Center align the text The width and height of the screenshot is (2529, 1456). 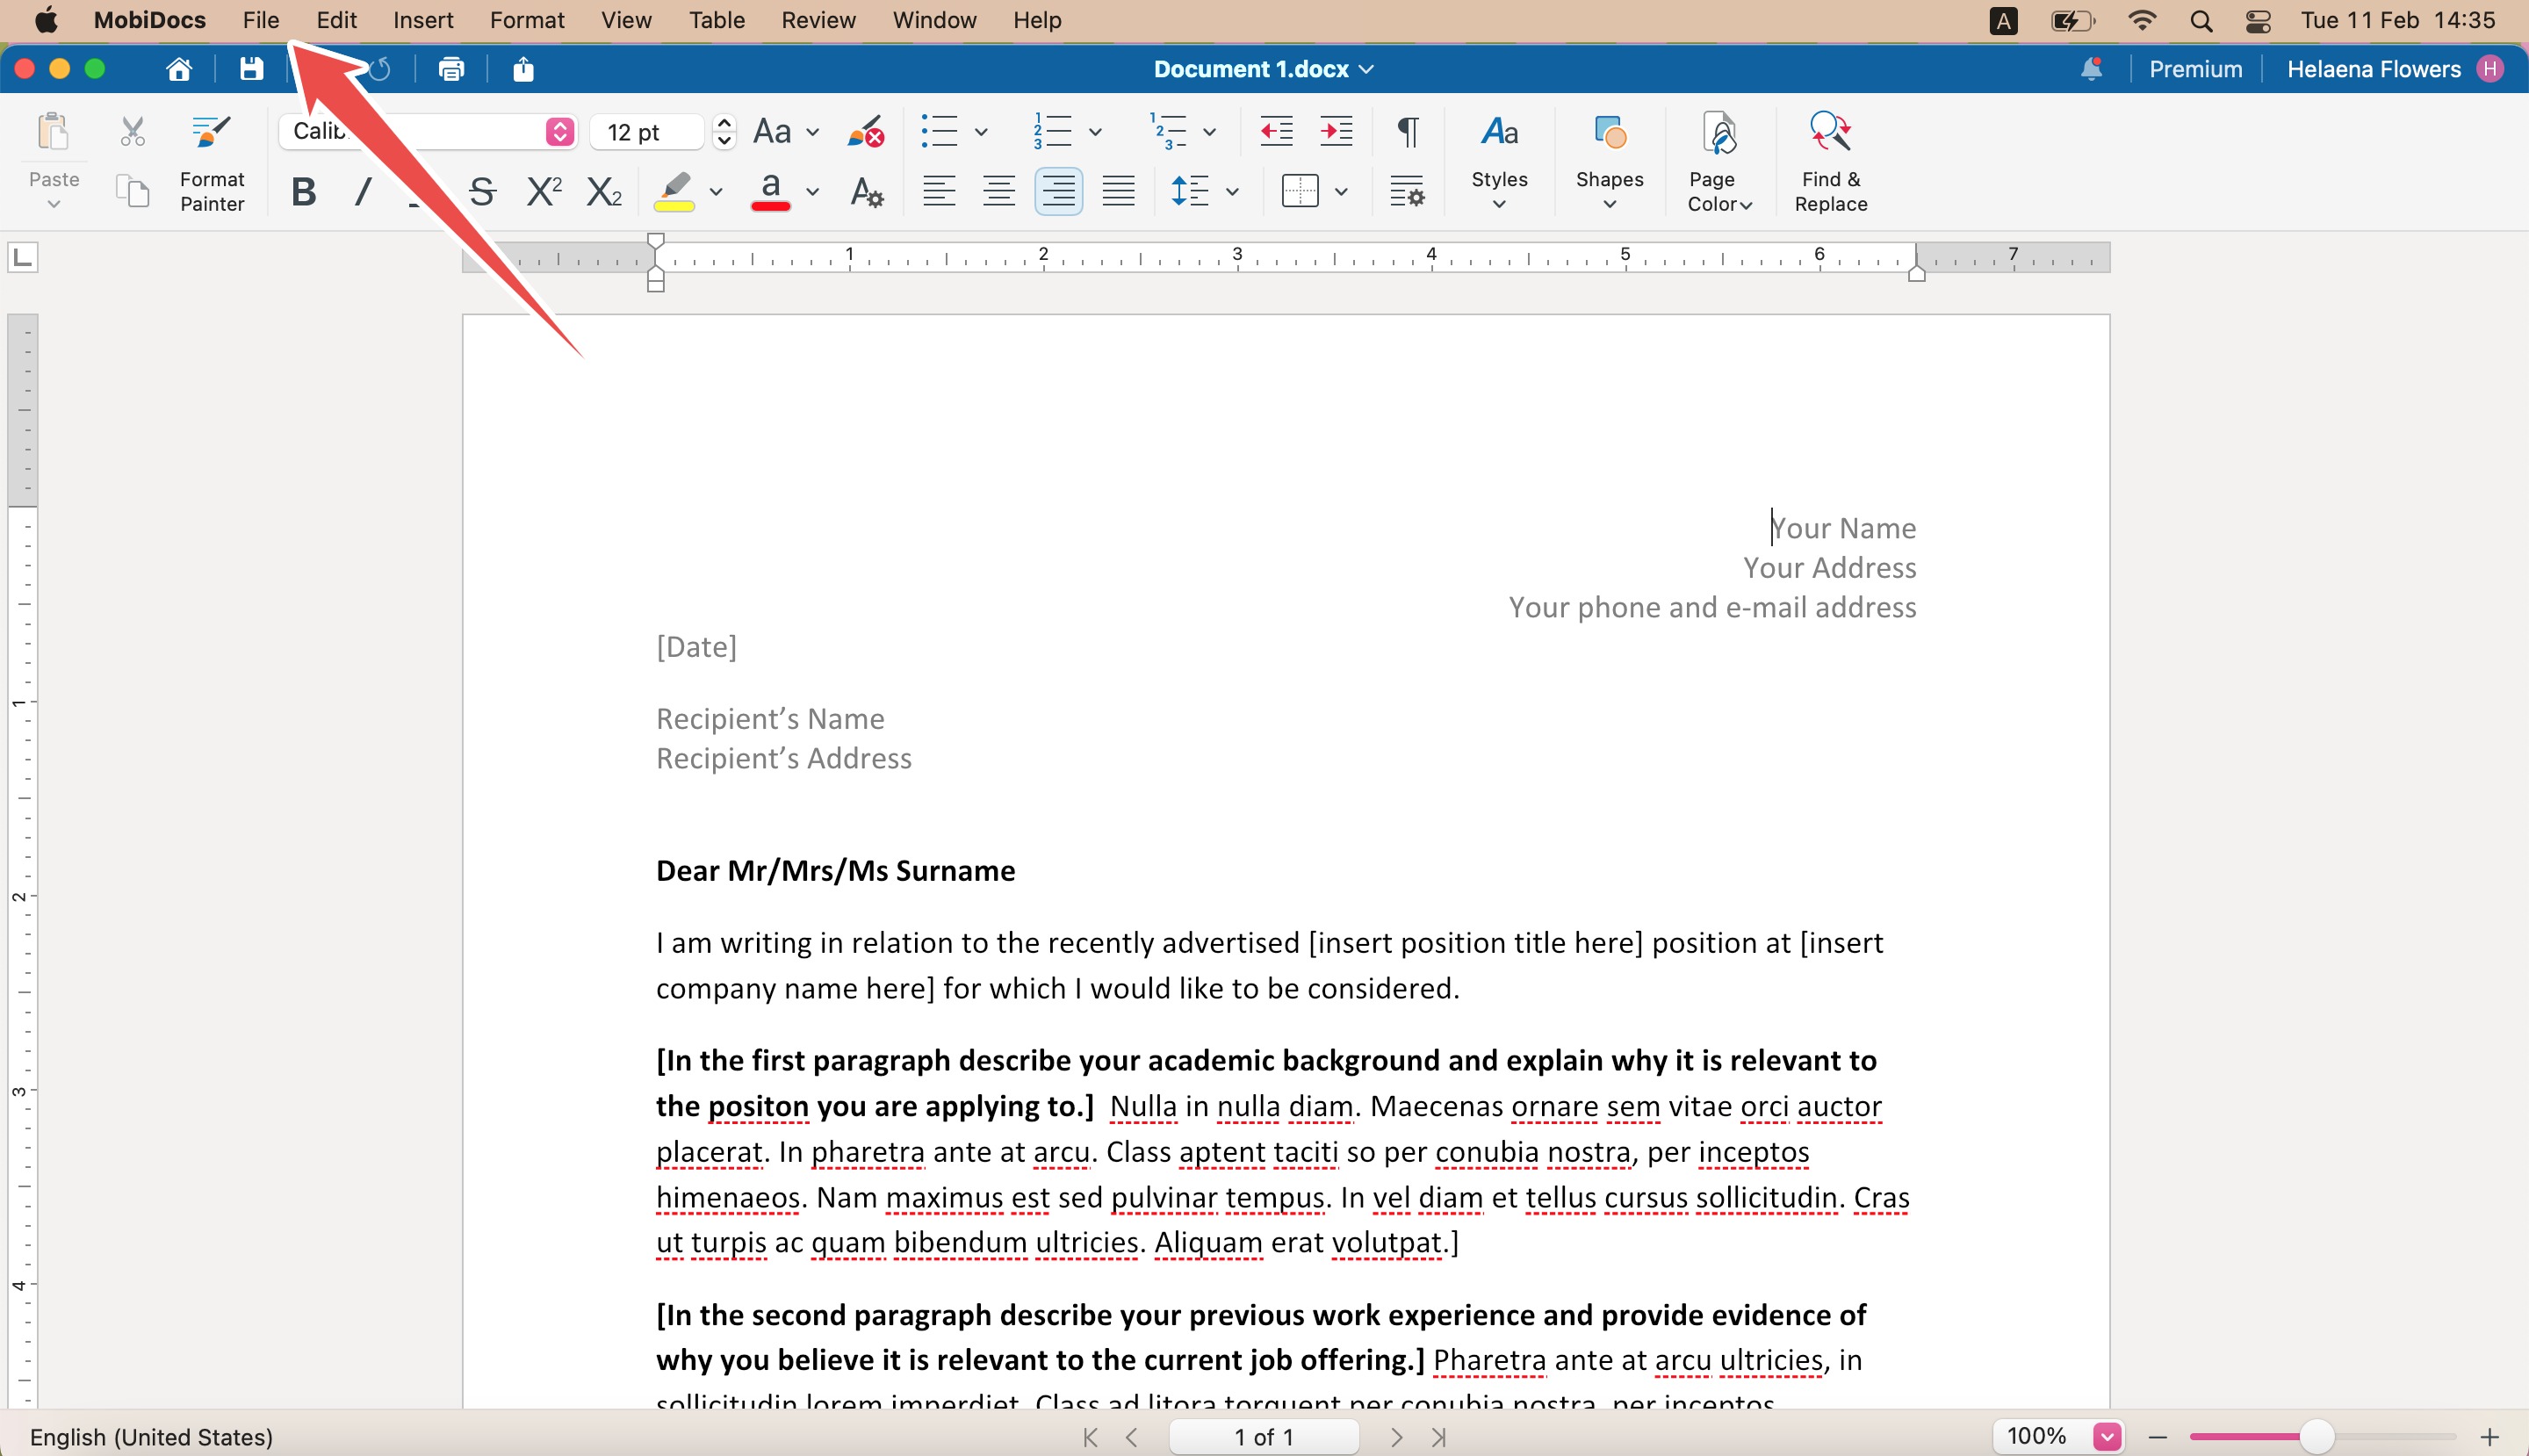click(x=998, y=190)
